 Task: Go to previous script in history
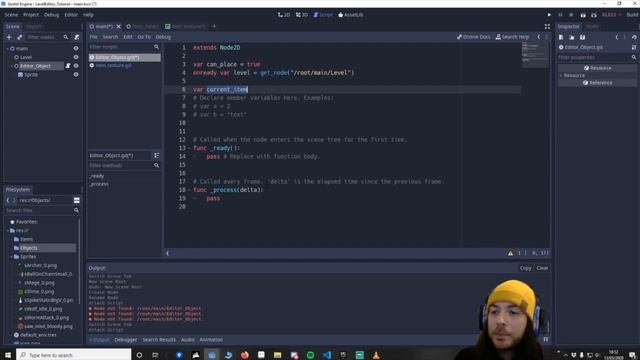[539, 37]
